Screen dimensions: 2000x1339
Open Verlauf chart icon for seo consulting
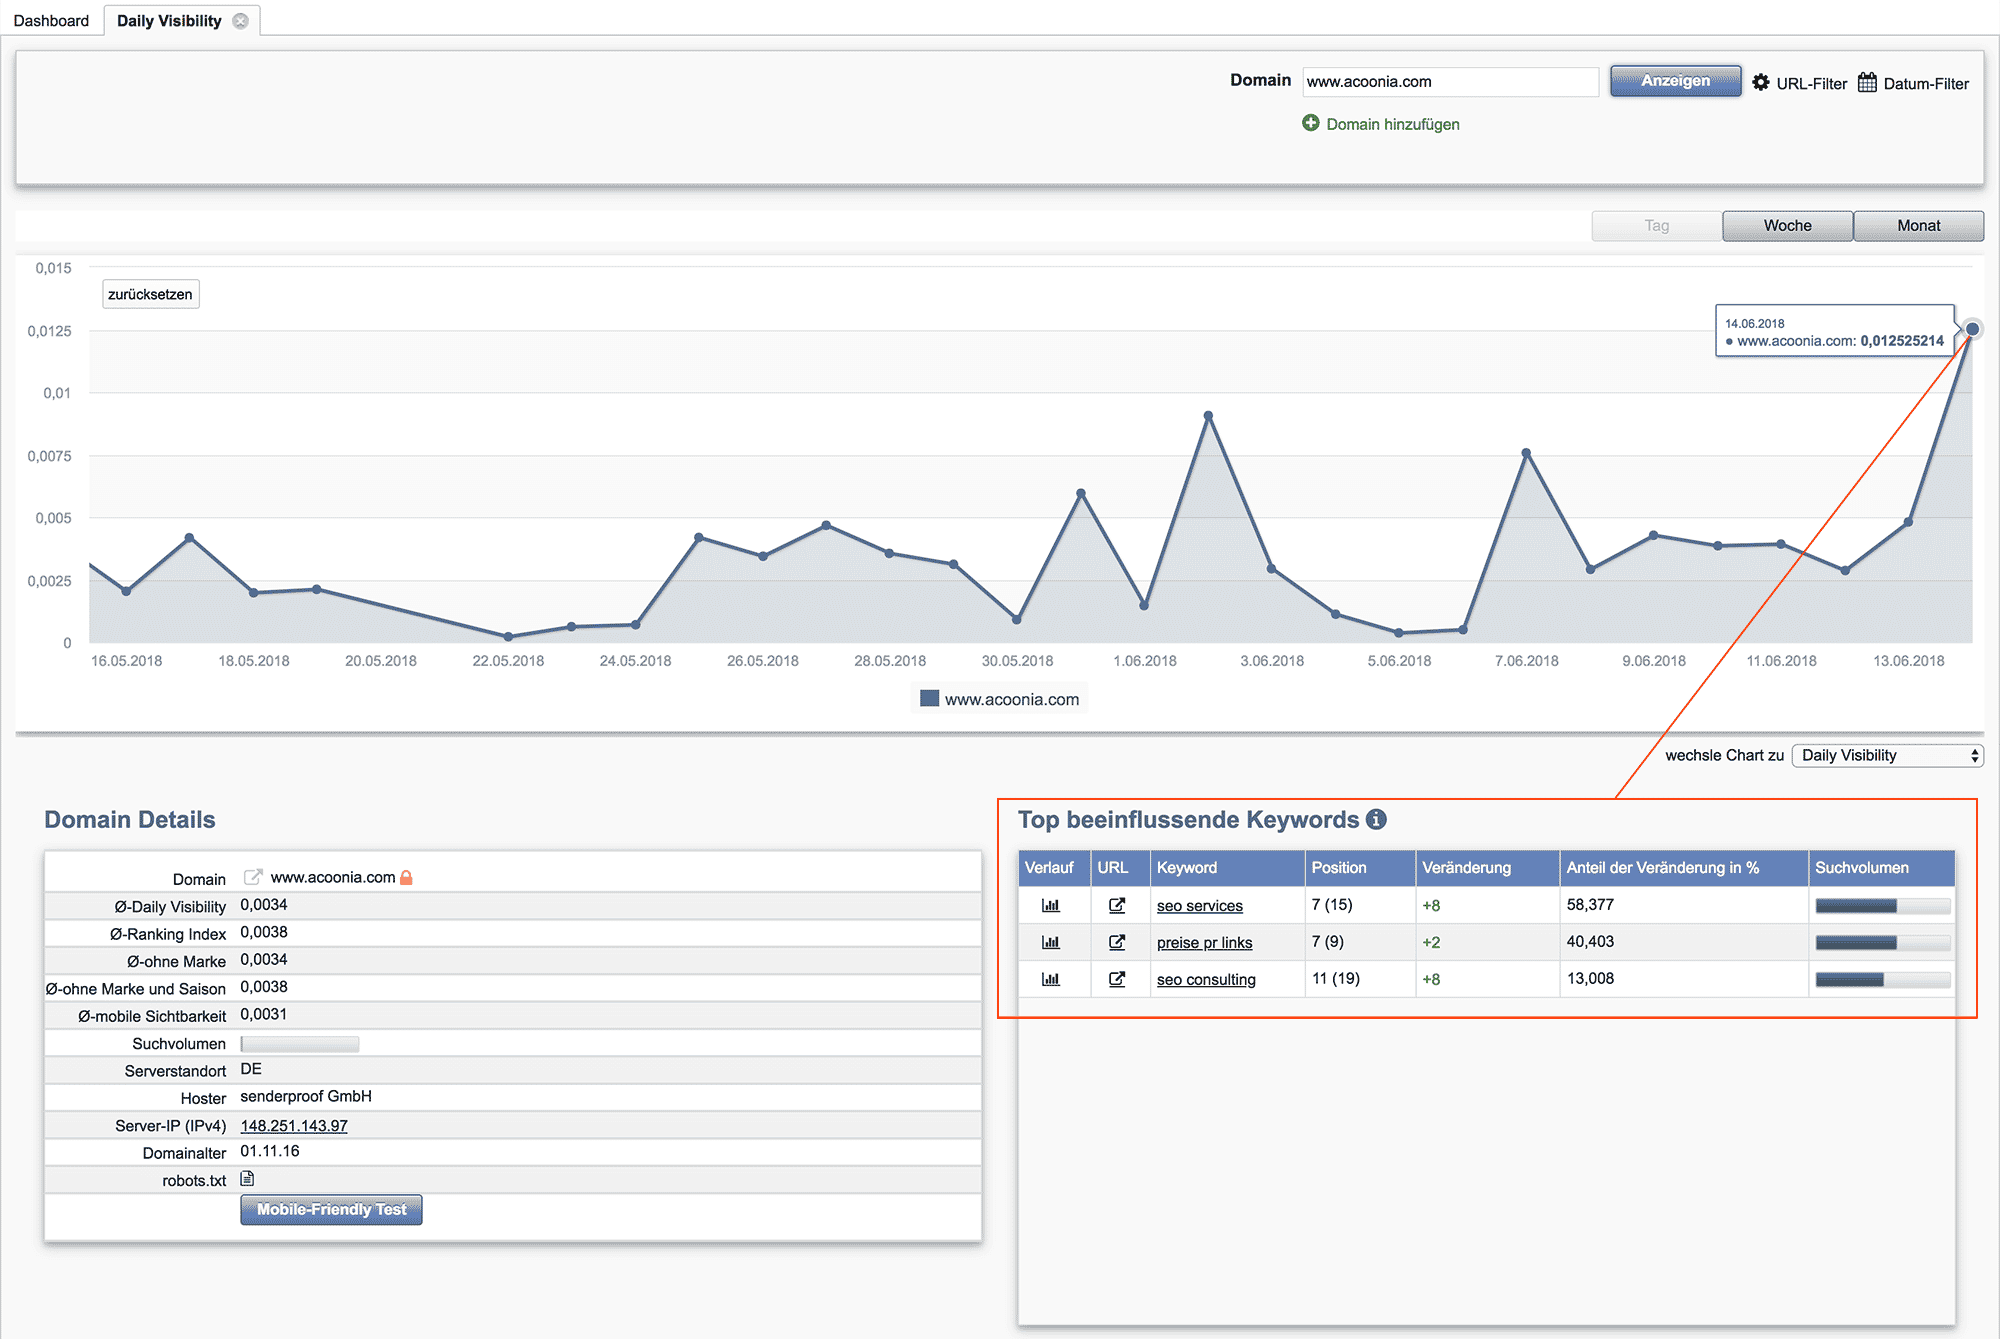1050,979
